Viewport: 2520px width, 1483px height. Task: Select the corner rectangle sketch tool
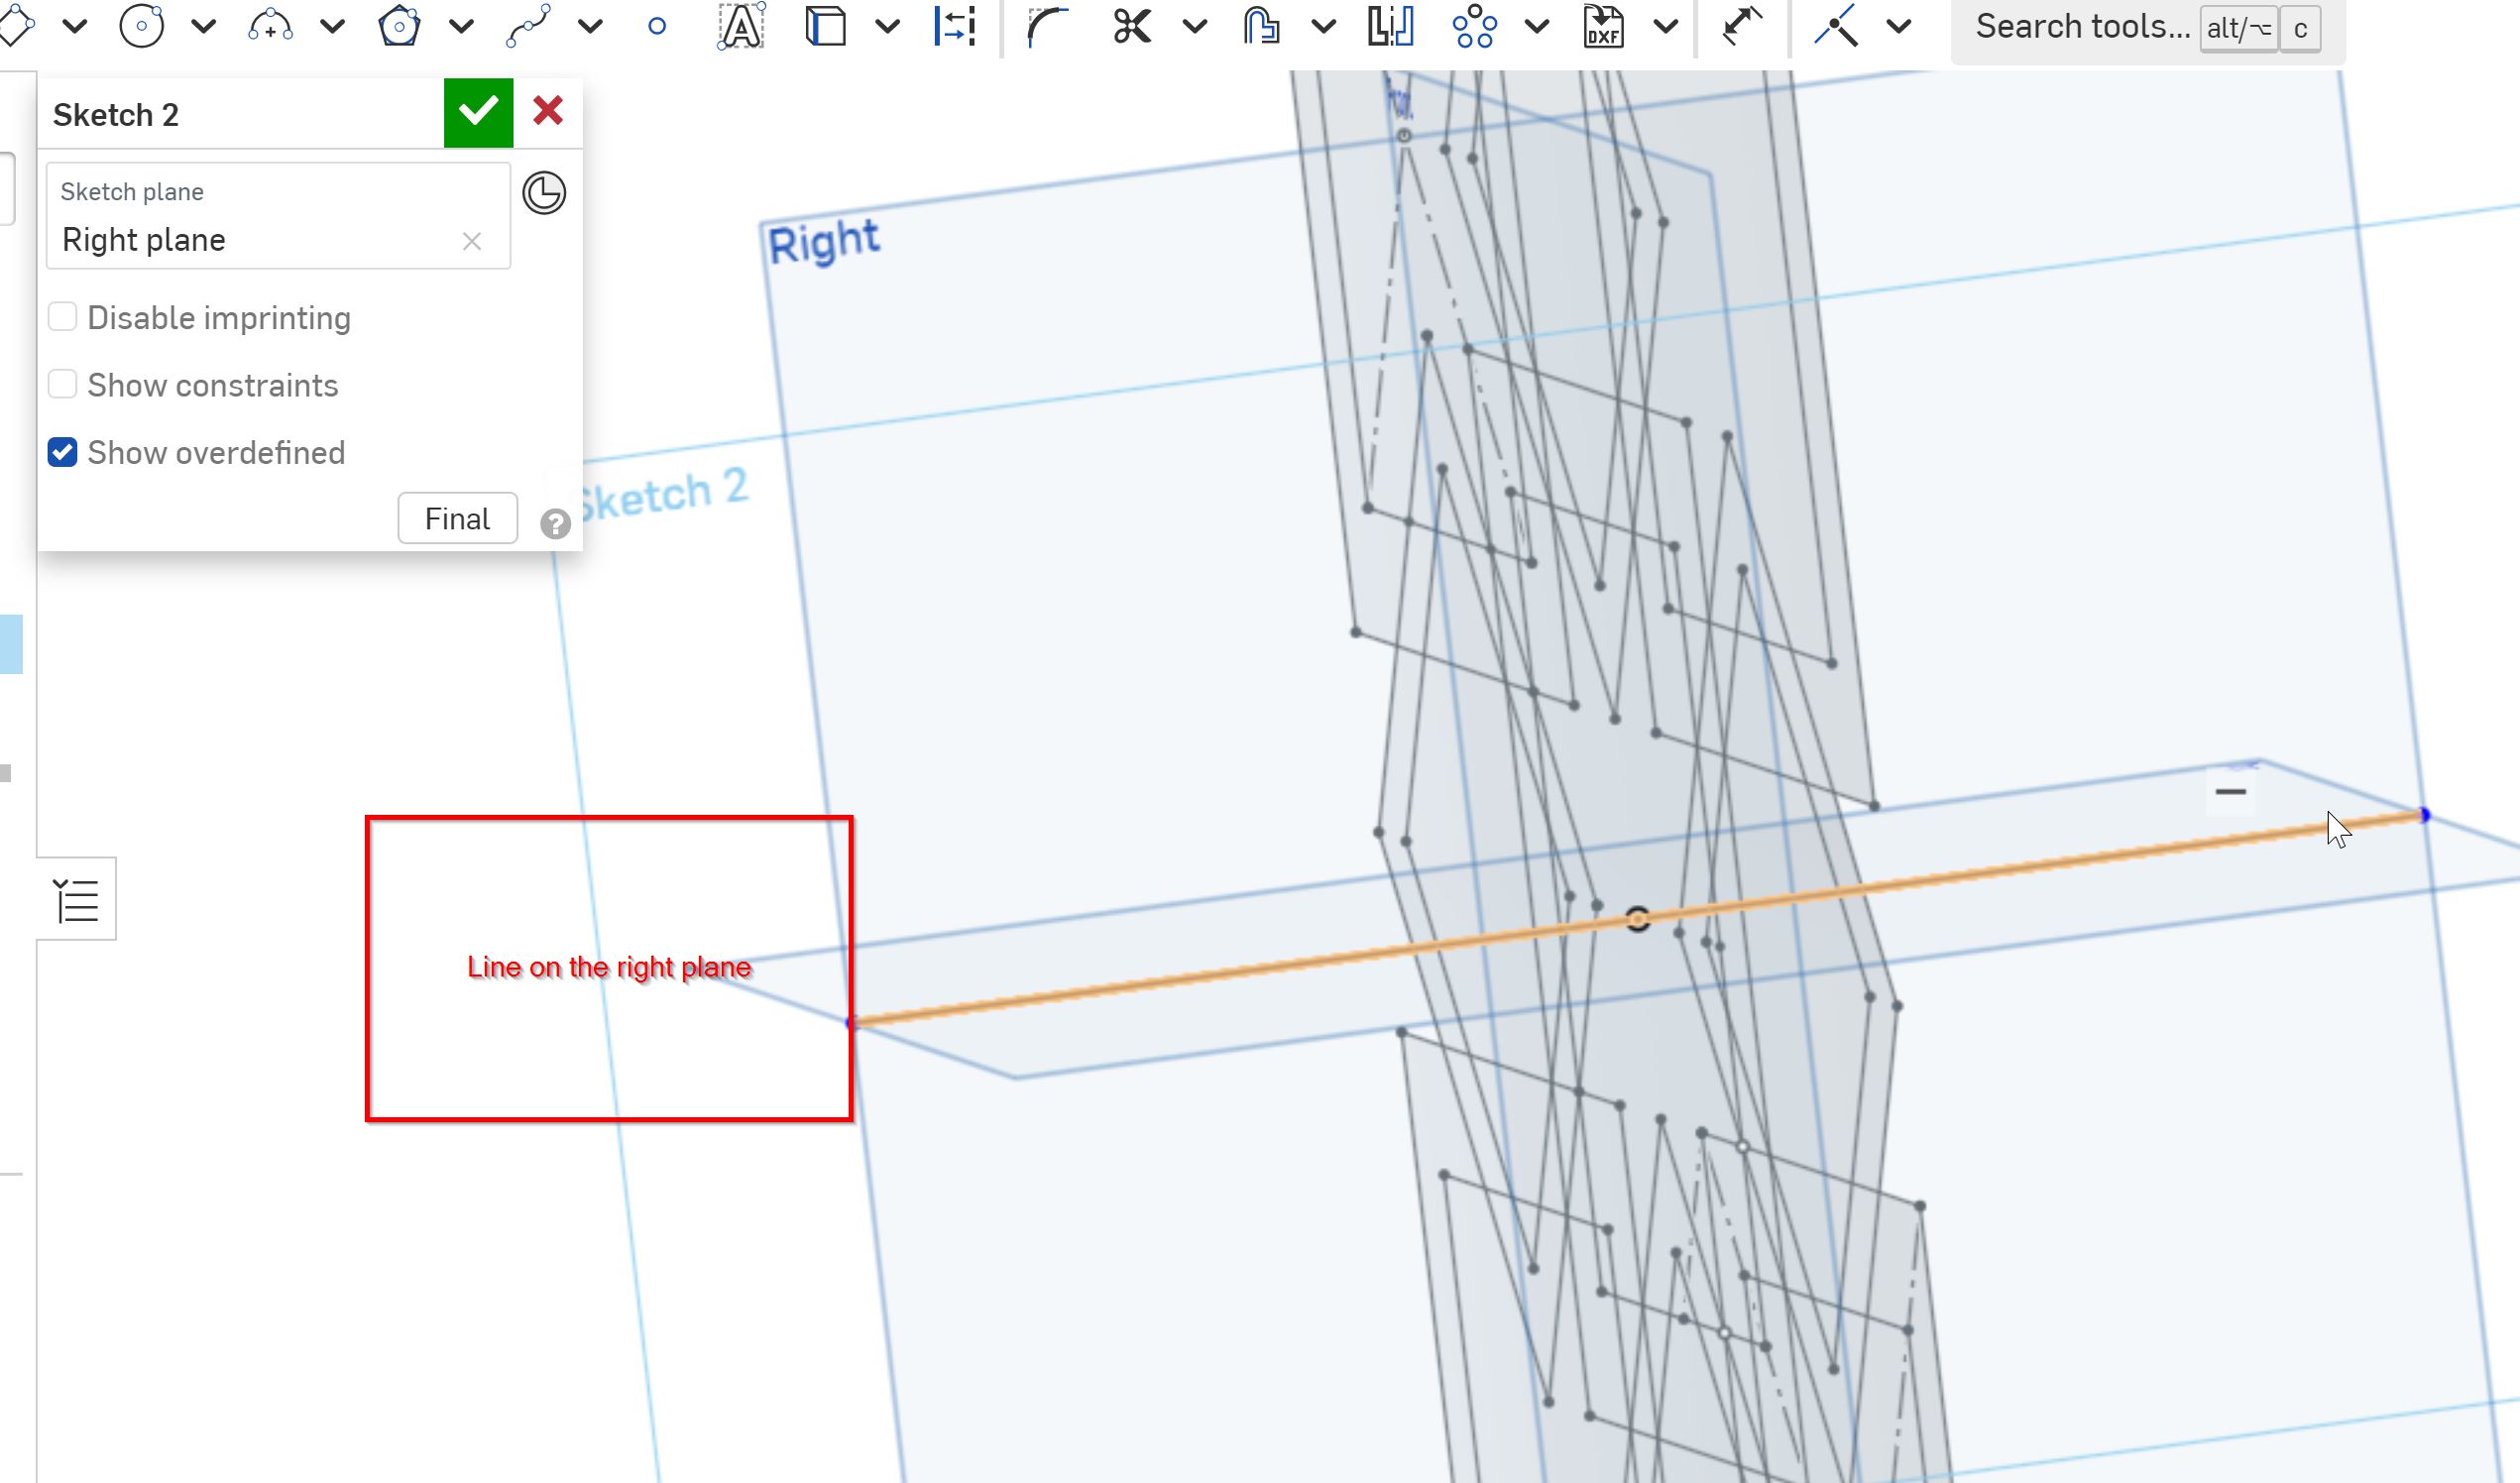tap(17, 26)
